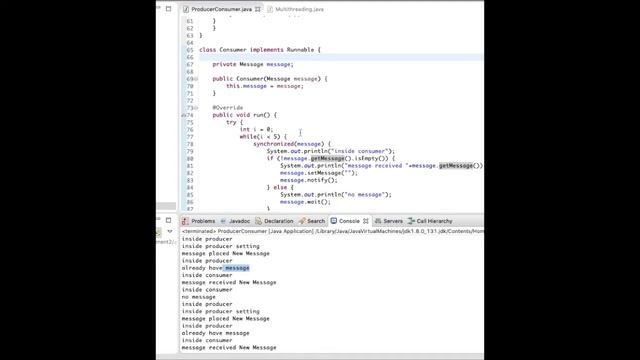Click line number 78 in the gutter

point(190,144)
